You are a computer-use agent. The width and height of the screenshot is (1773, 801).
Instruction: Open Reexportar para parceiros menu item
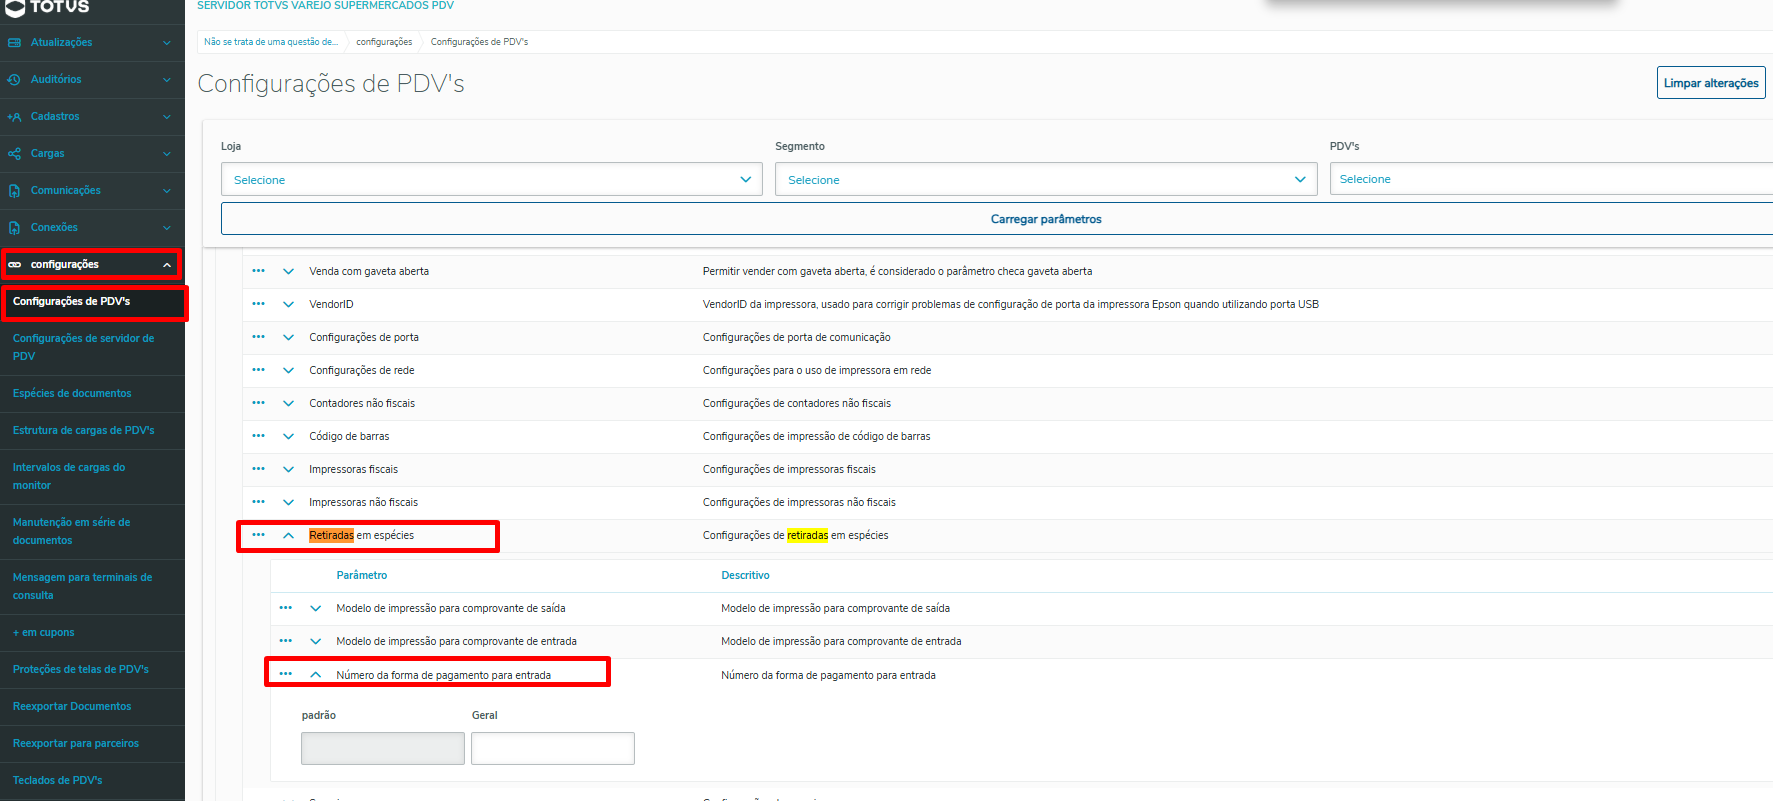(92, 743)
